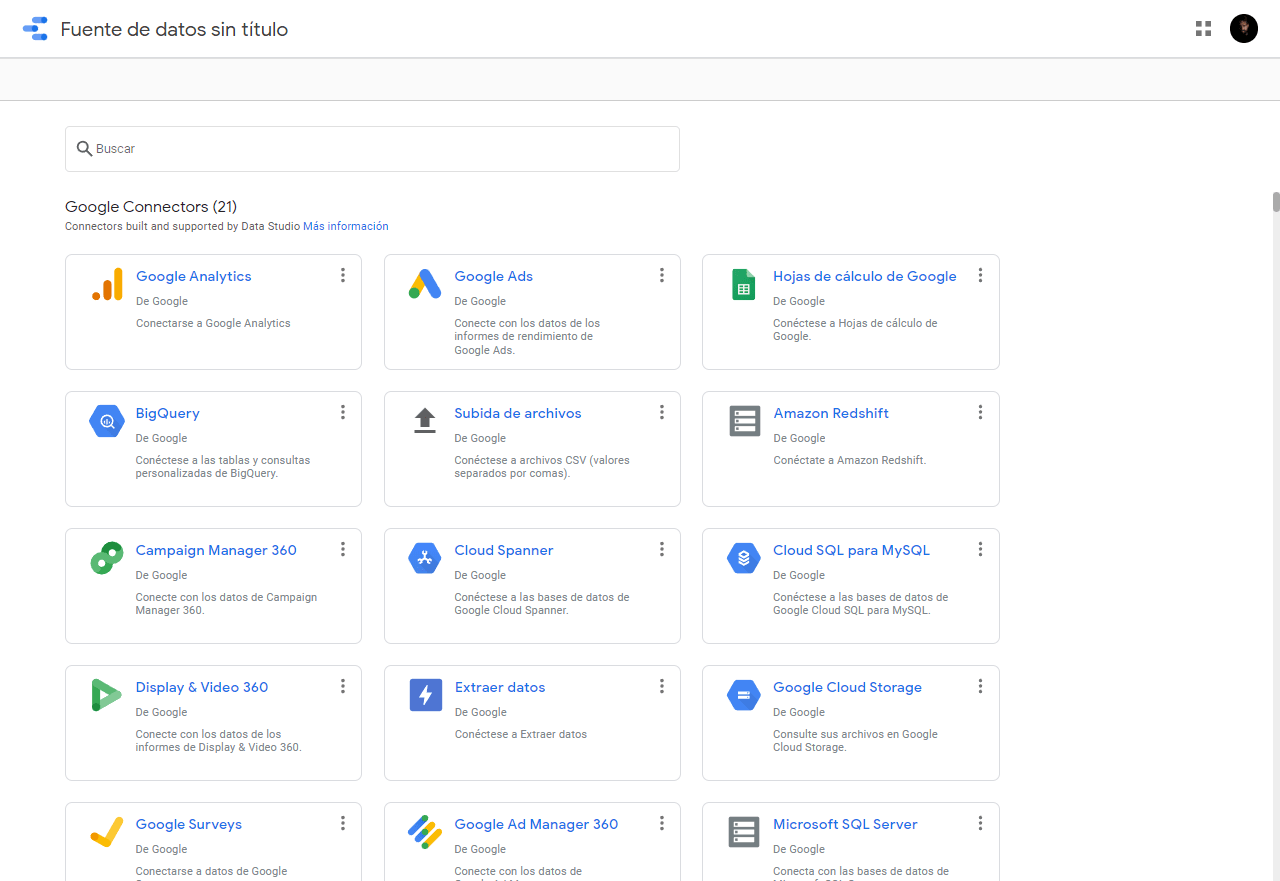Select the Cloud SQL para MySQL title

pos(851,550)
